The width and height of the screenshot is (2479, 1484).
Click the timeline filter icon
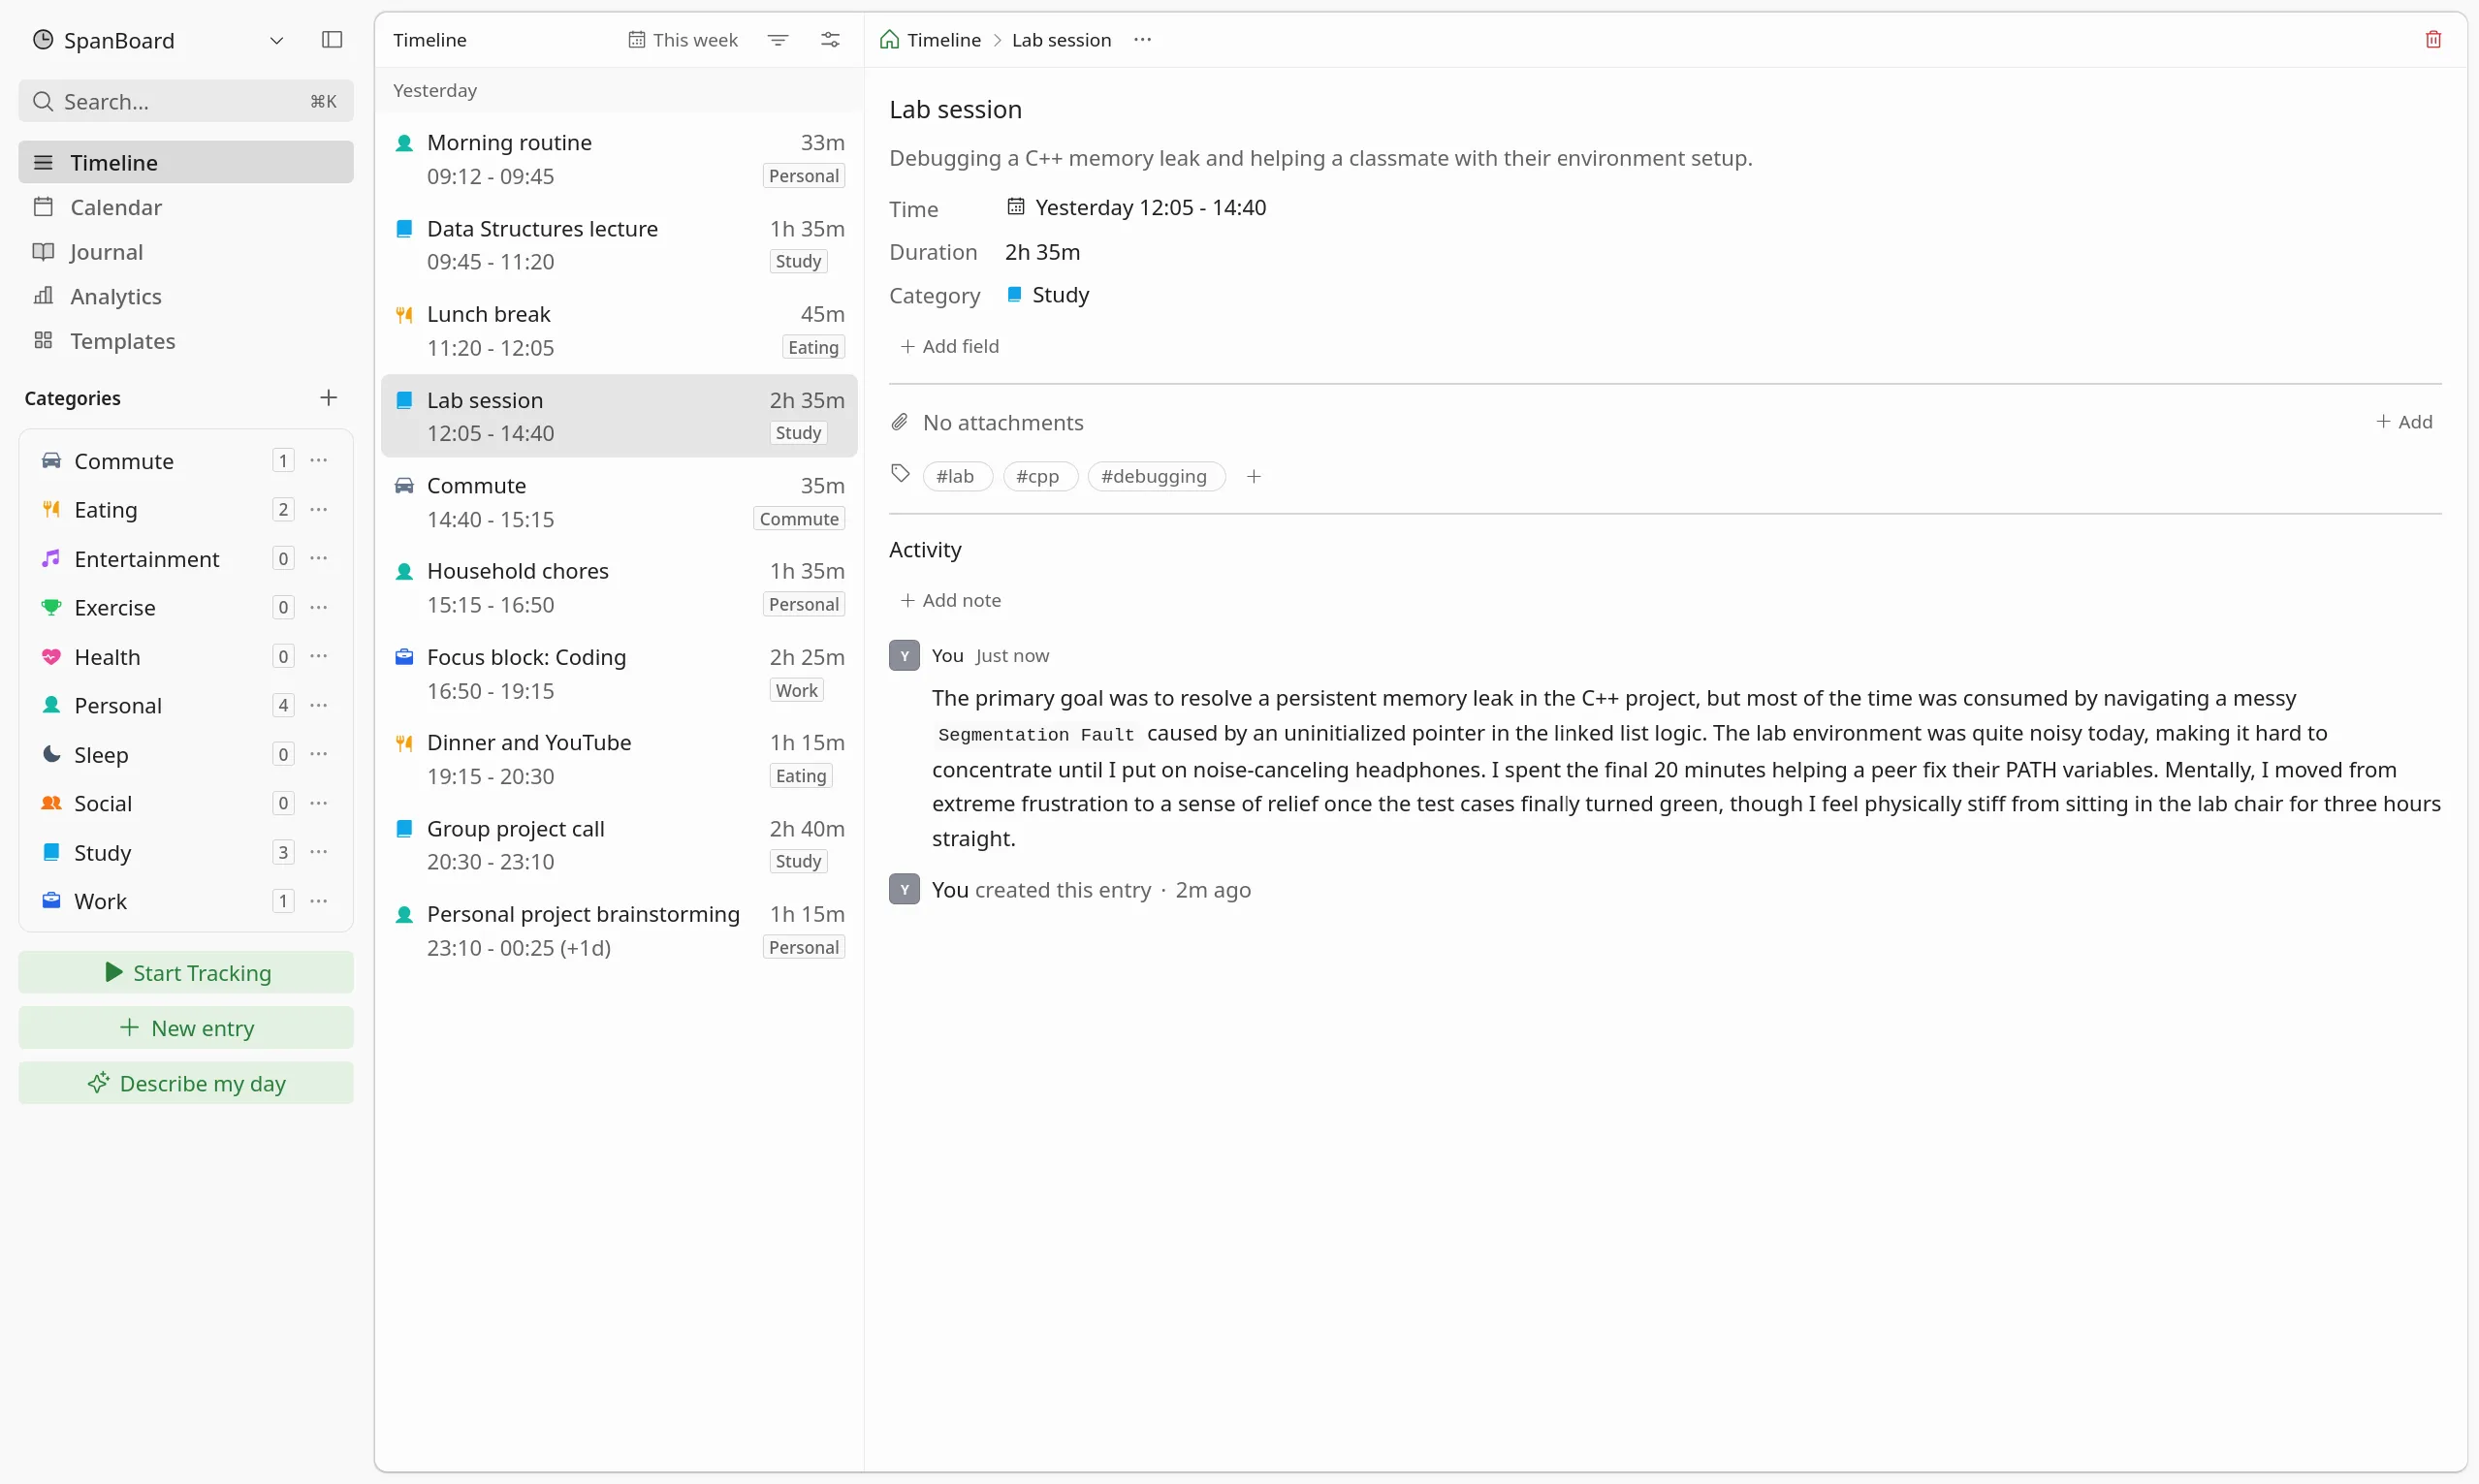[778, 40]
